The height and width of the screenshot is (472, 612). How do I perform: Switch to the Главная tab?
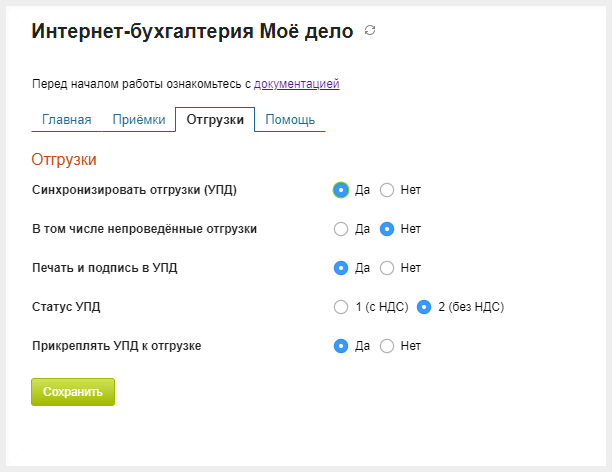(x=67, y=120)
